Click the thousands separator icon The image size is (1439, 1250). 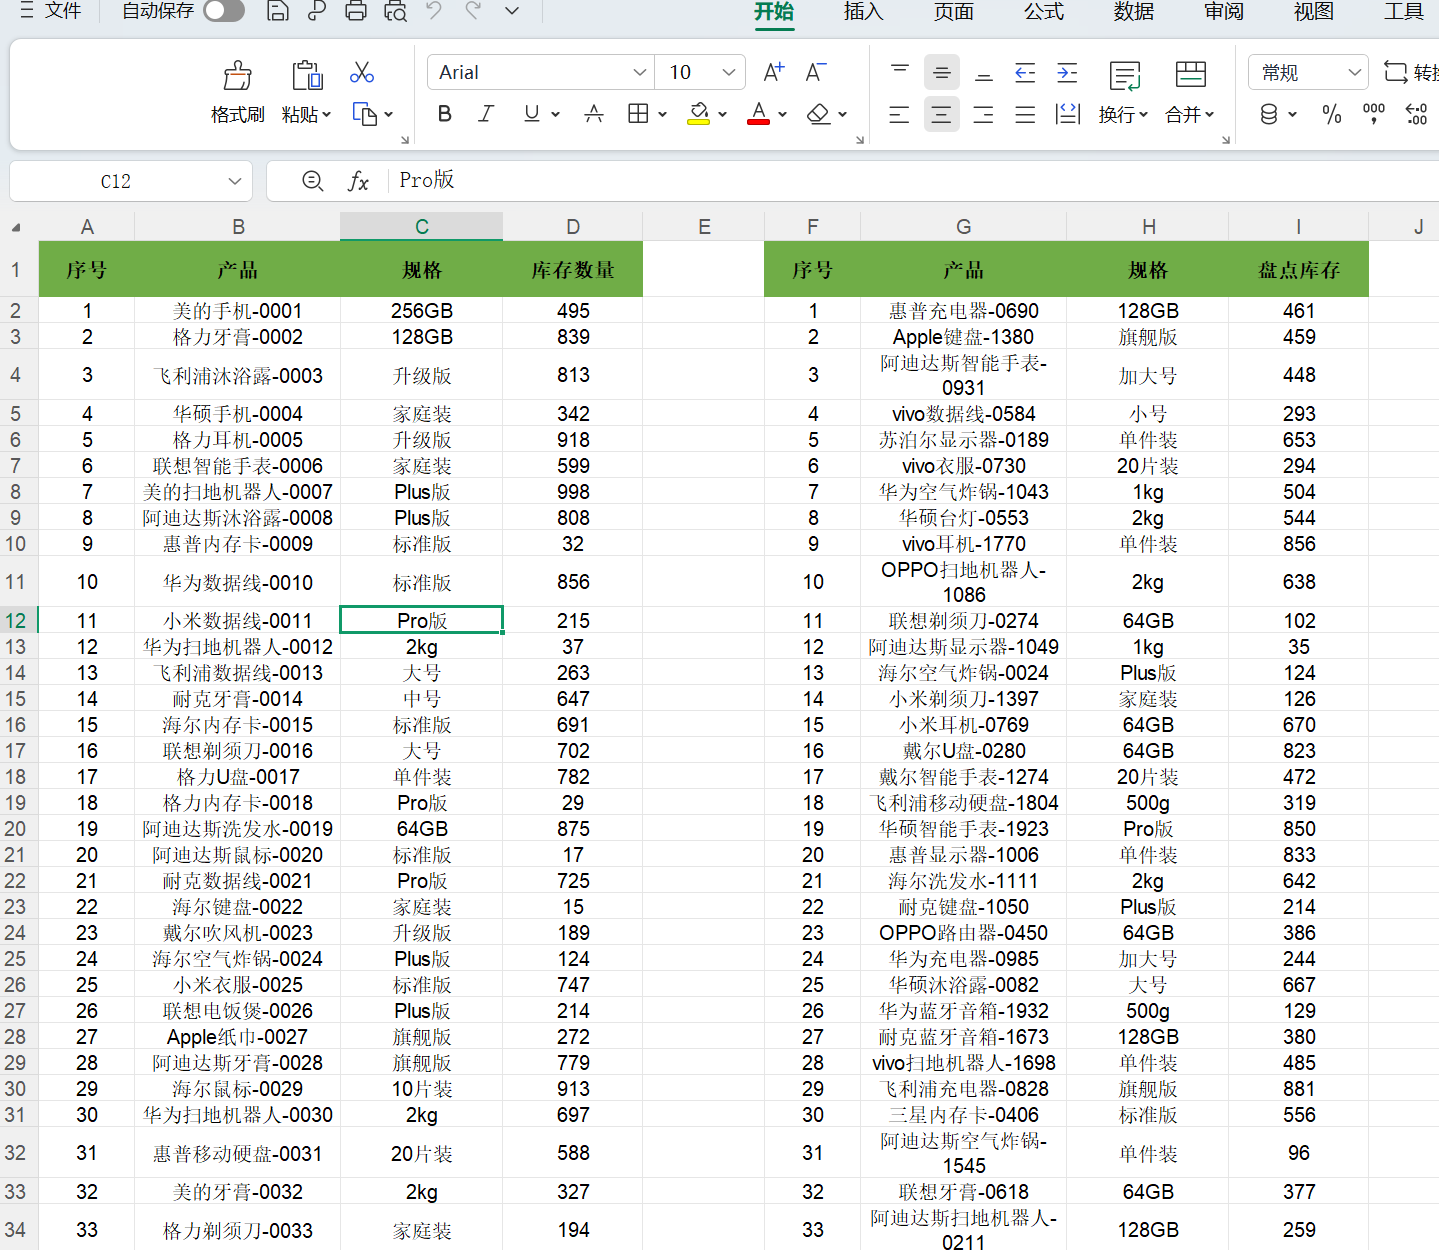1374,114
